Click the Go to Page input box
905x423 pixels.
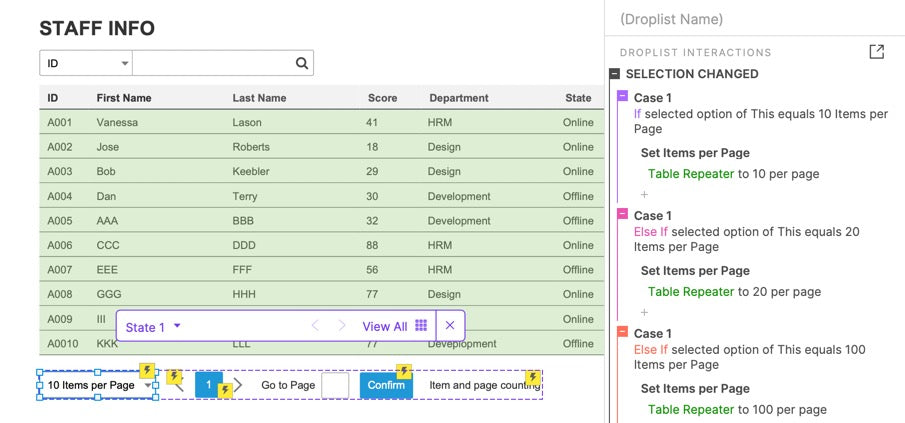click(x=335, y=385)
